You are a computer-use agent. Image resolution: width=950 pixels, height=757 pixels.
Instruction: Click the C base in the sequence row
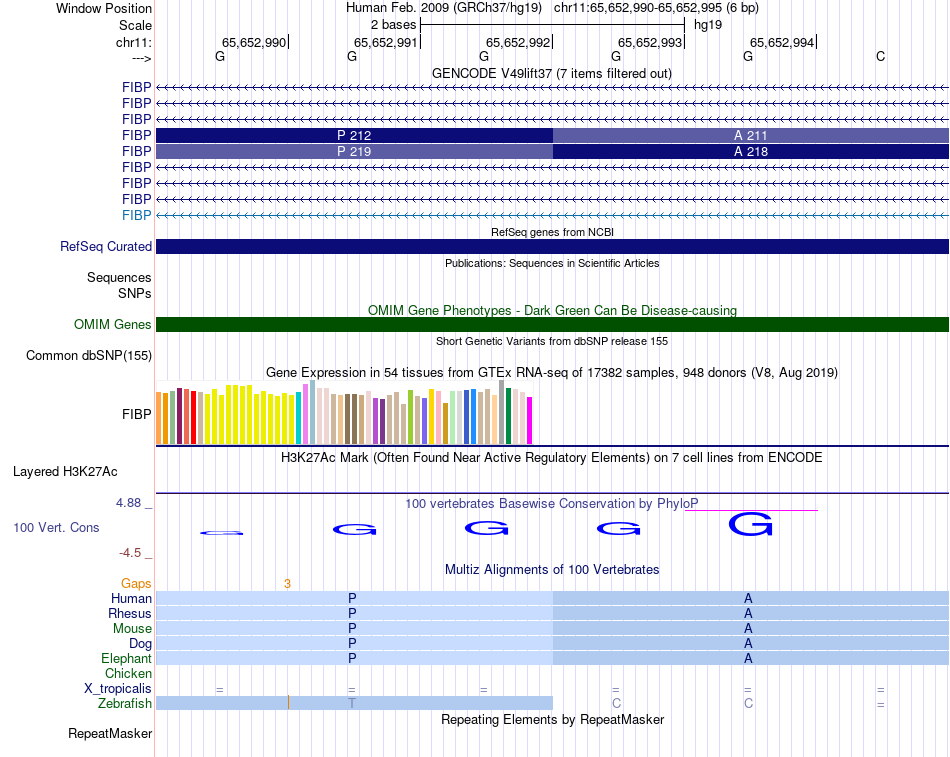pyautogui.click(x=880, y=56)
